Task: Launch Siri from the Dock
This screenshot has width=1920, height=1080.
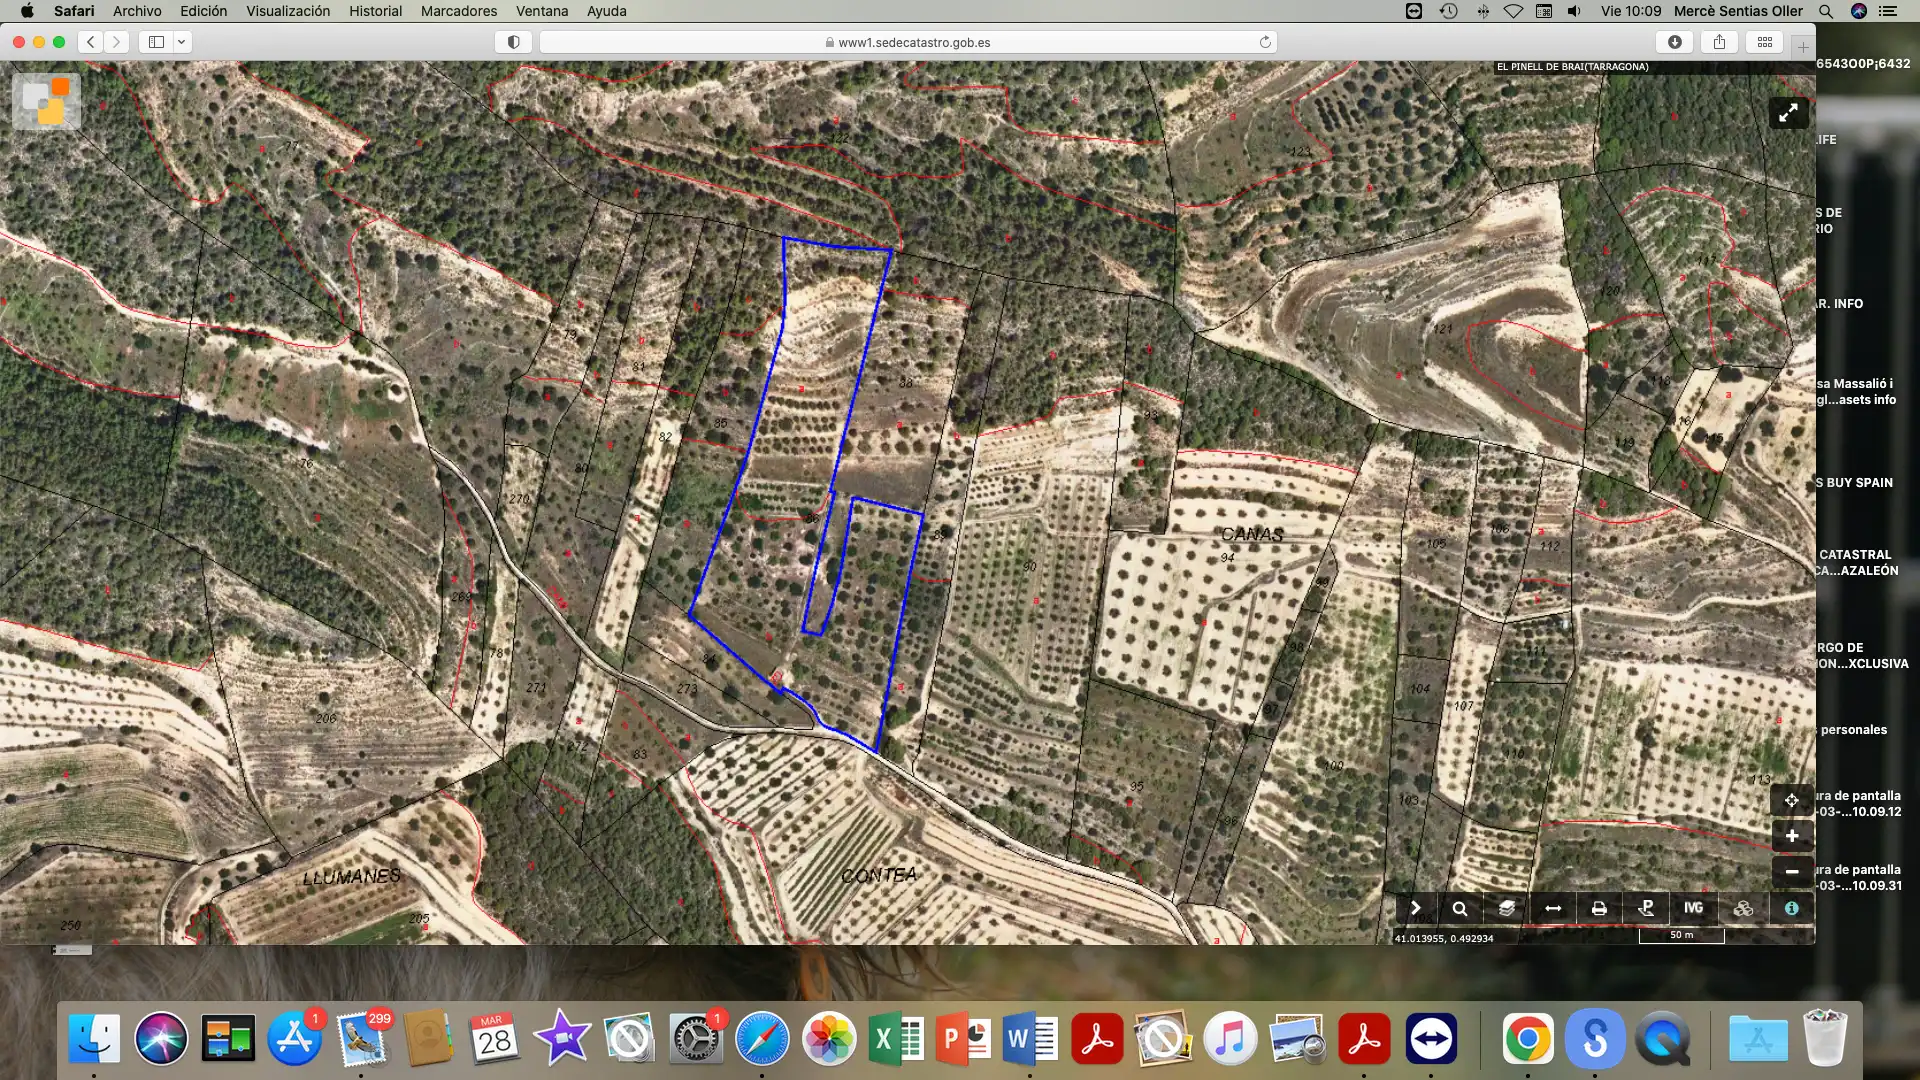Action: [x=161, y=1039]
